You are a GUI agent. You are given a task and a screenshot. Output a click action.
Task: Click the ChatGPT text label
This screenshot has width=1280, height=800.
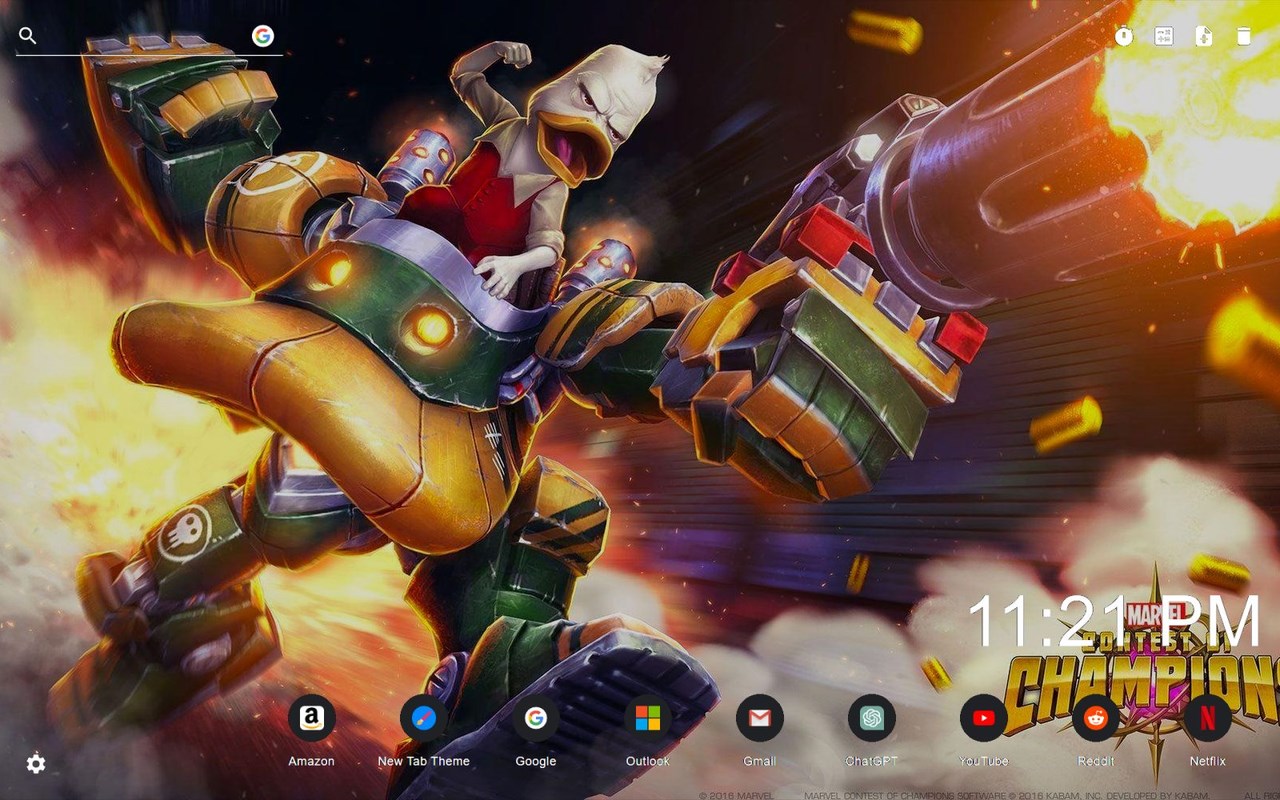pos(872,761)
